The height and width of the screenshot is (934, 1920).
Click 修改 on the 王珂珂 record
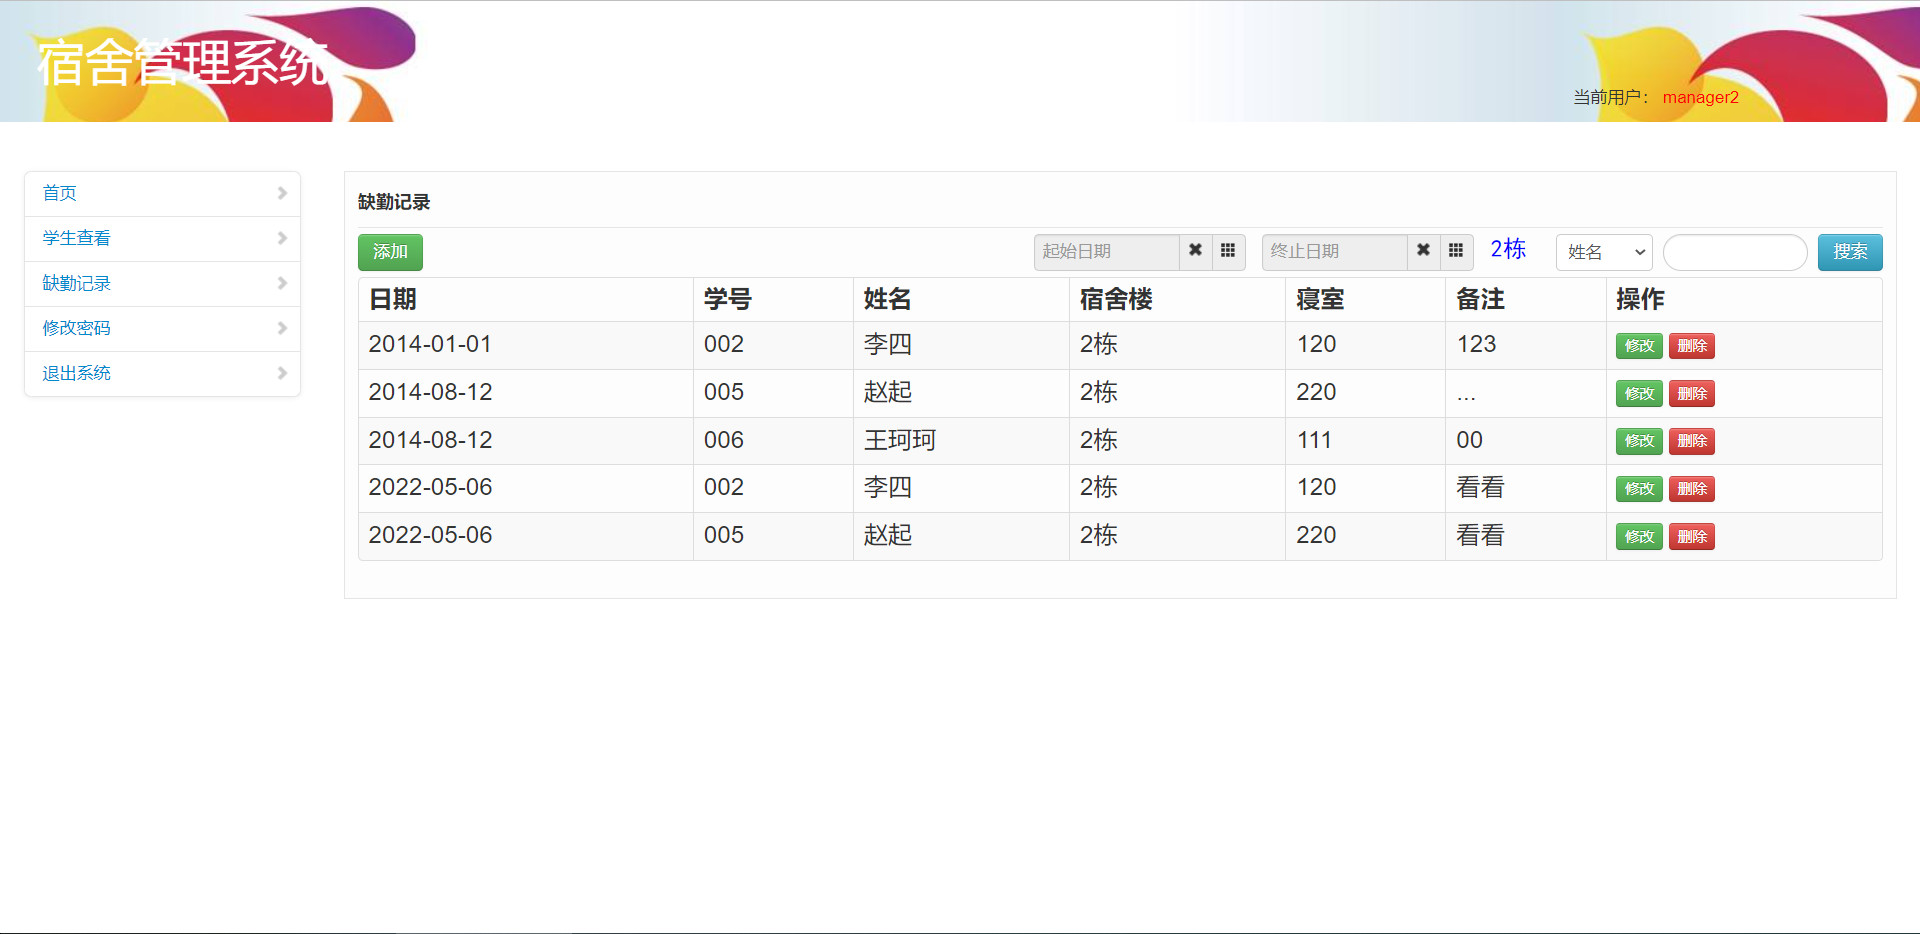click(x=1638, y=441)
